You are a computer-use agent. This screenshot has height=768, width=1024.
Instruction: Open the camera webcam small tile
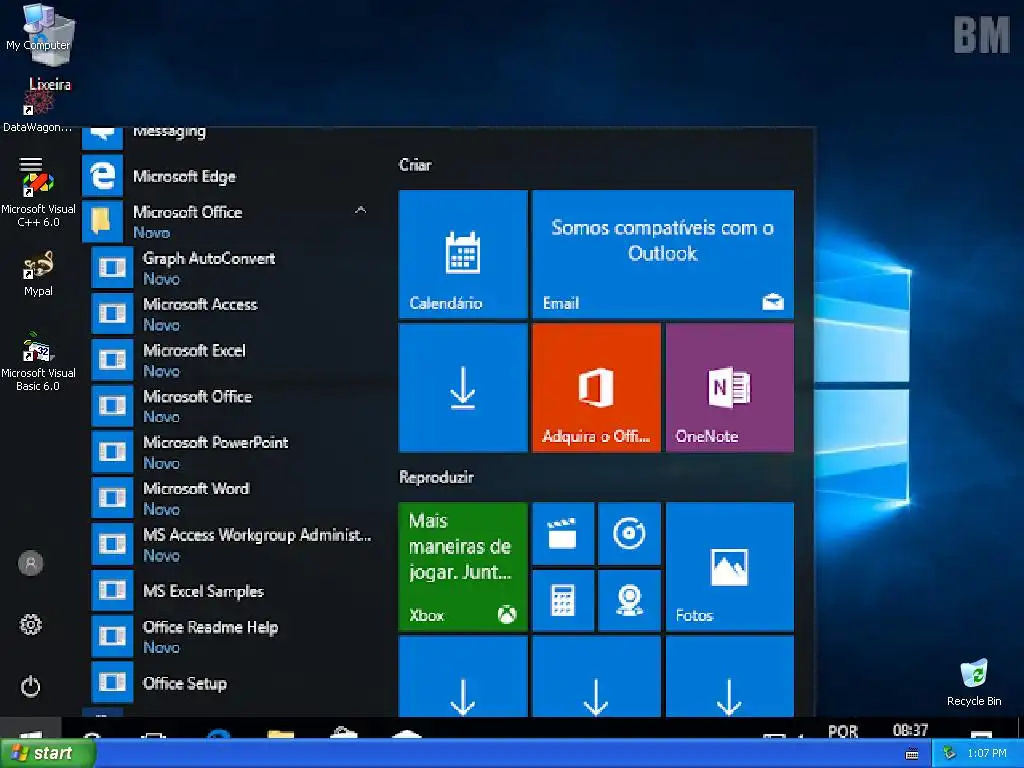(629, 600)
